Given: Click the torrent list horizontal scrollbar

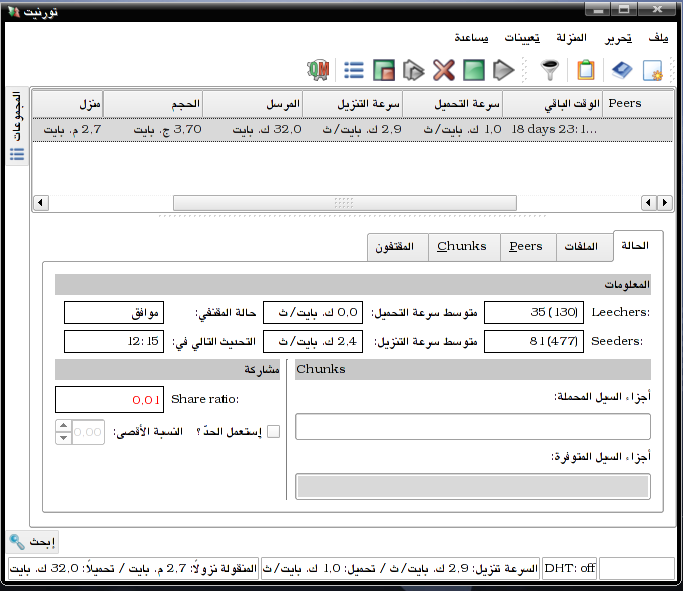Looking at the screenshot, I should tap(345, 203).
